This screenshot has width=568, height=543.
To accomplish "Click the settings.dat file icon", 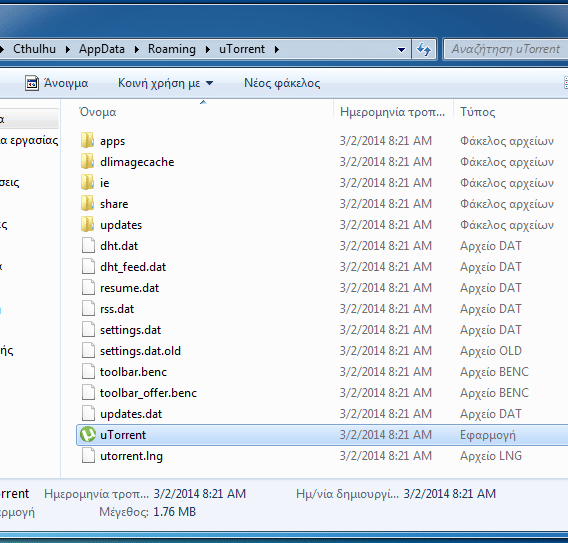I will pyautogui.click(x=88, y=330).
